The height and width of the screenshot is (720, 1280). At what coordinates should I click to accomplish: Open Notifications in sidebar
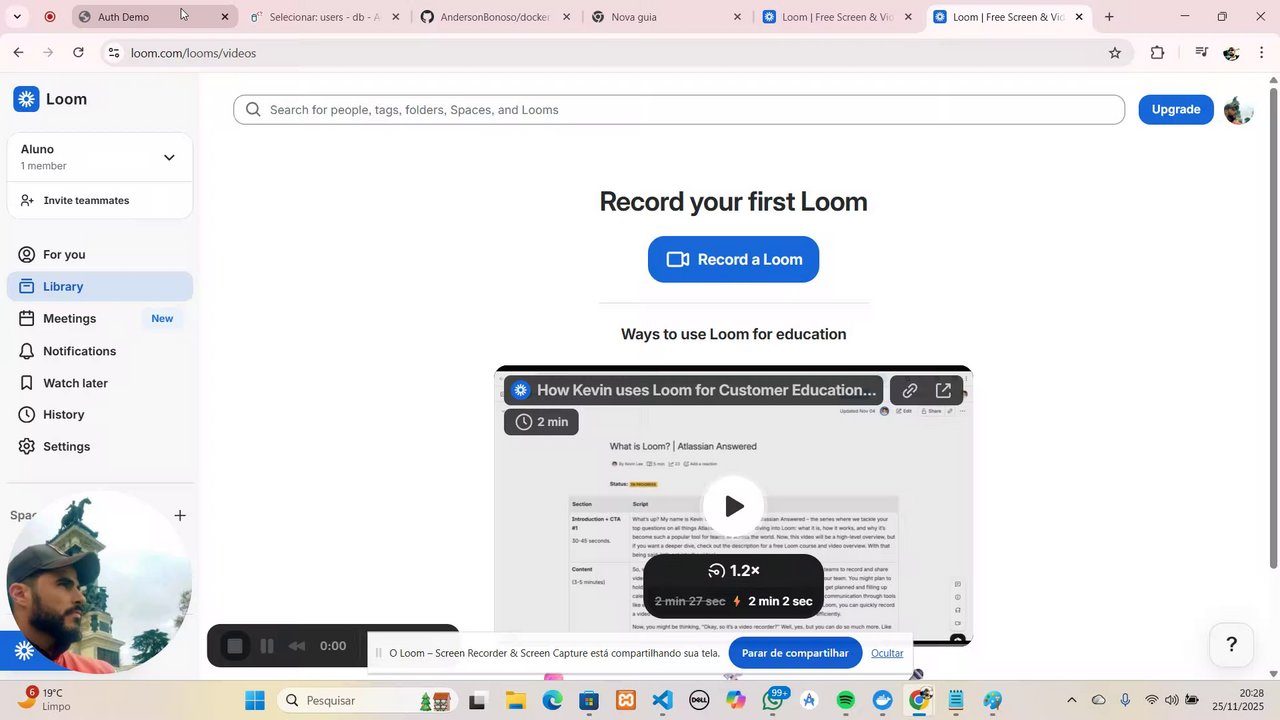[x=100, y=351]
